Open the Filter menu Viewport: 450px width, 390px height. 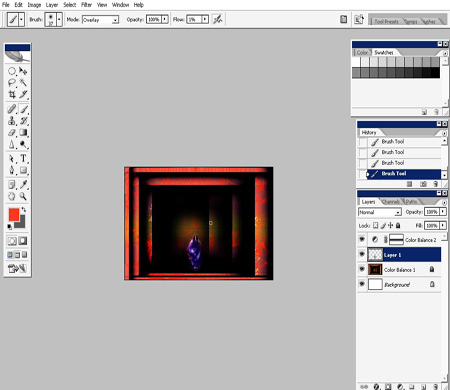coord(86,5)
